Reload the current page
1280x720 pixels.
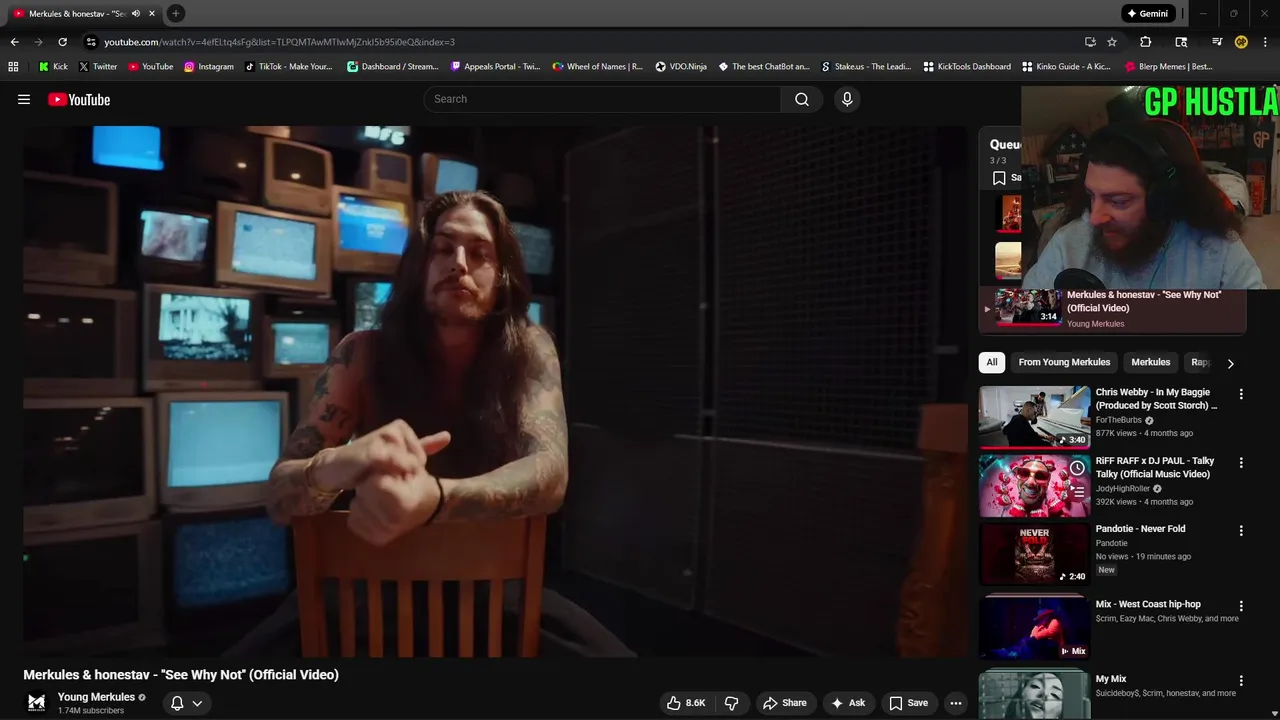coord(62,42)
